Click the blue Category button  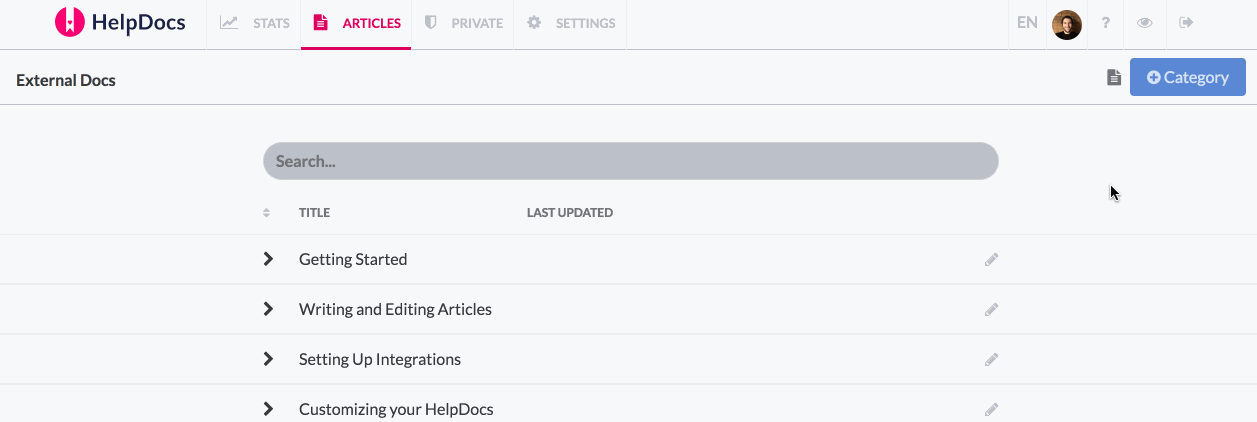click(x=1188, y=77)
